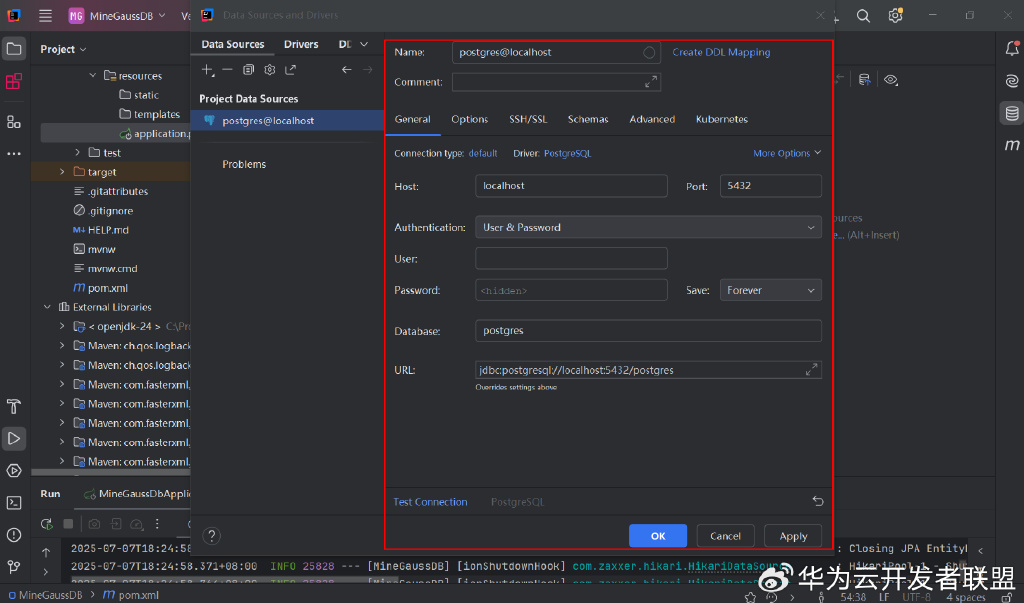
Task: Select pom.xml in the Project tree
Action: [108, 288]
